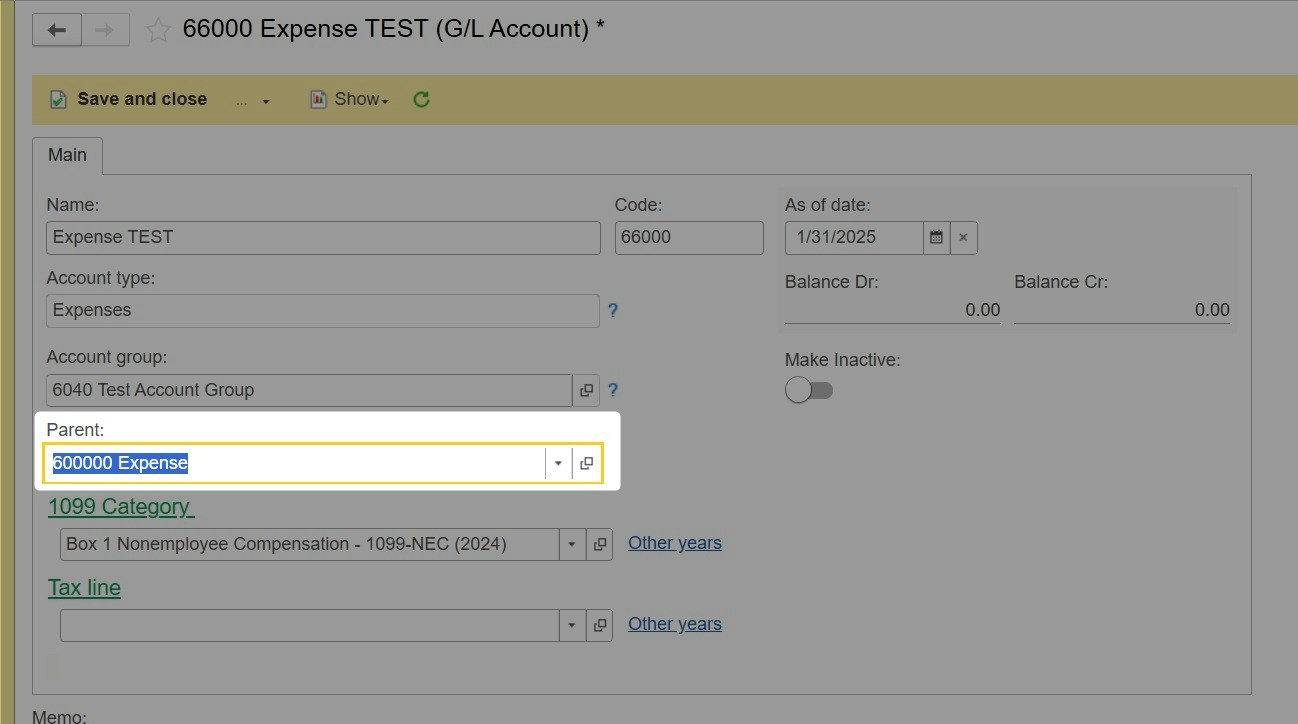
Task: Click the 1099 Category field Box 1
Action: click(309, 544)
